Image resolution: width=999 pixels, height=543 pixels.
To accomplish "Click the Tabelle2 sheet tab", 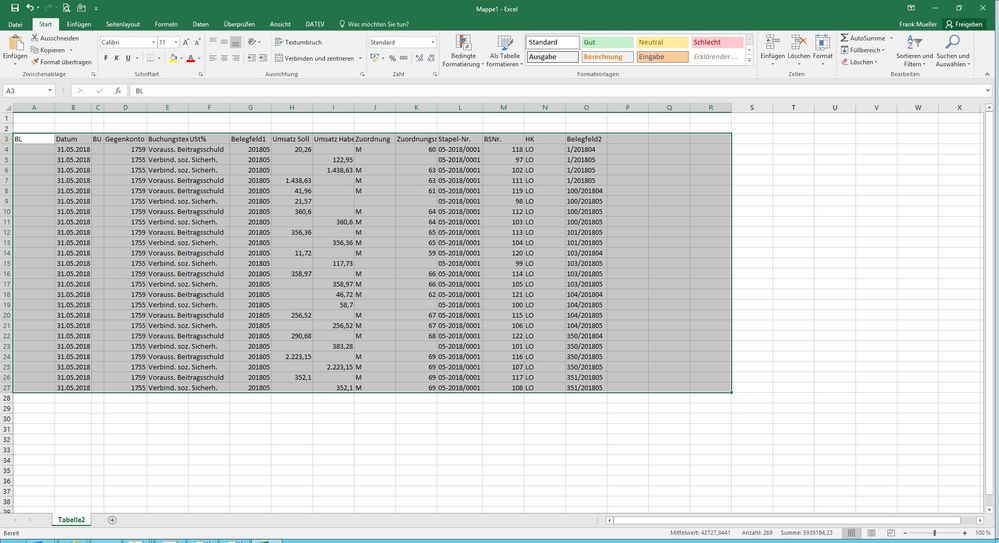I will [72, 520].
